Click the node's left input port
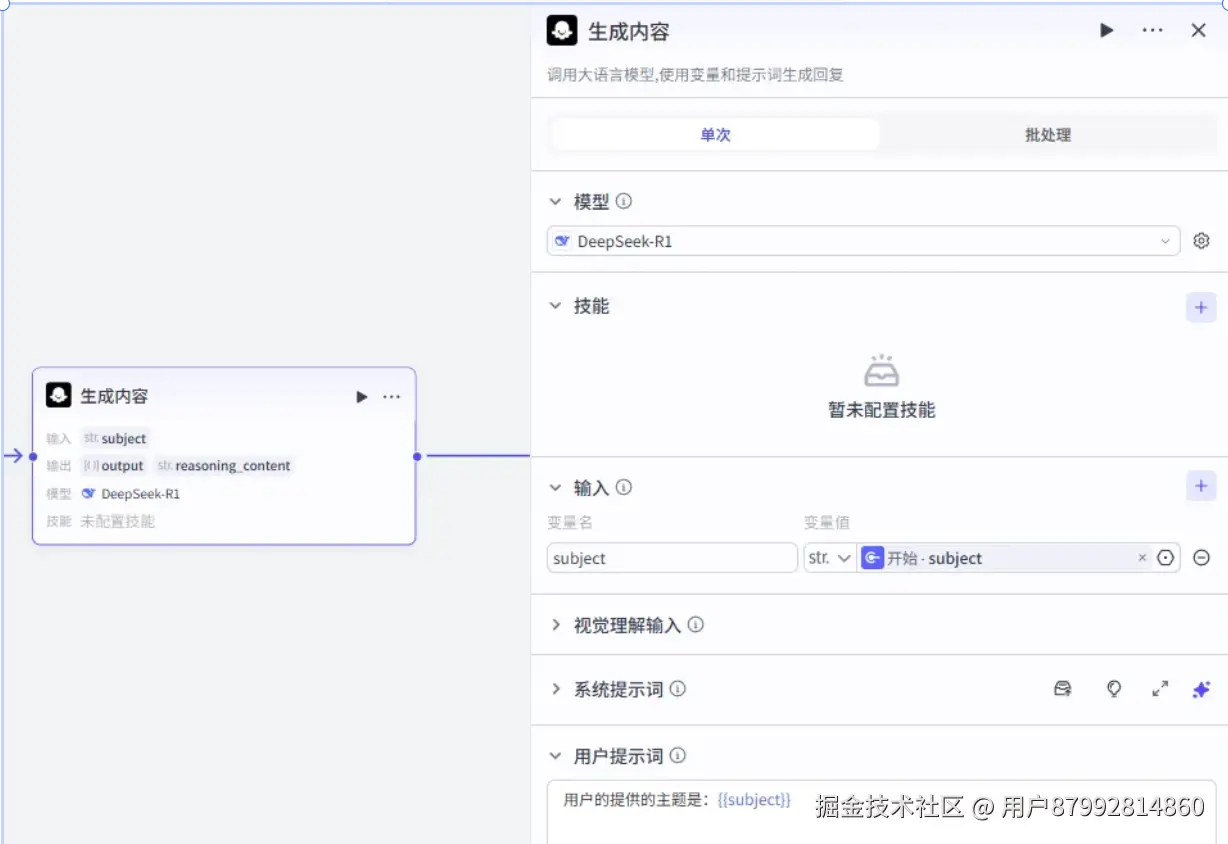1228x844 pixels. (32, 456)
